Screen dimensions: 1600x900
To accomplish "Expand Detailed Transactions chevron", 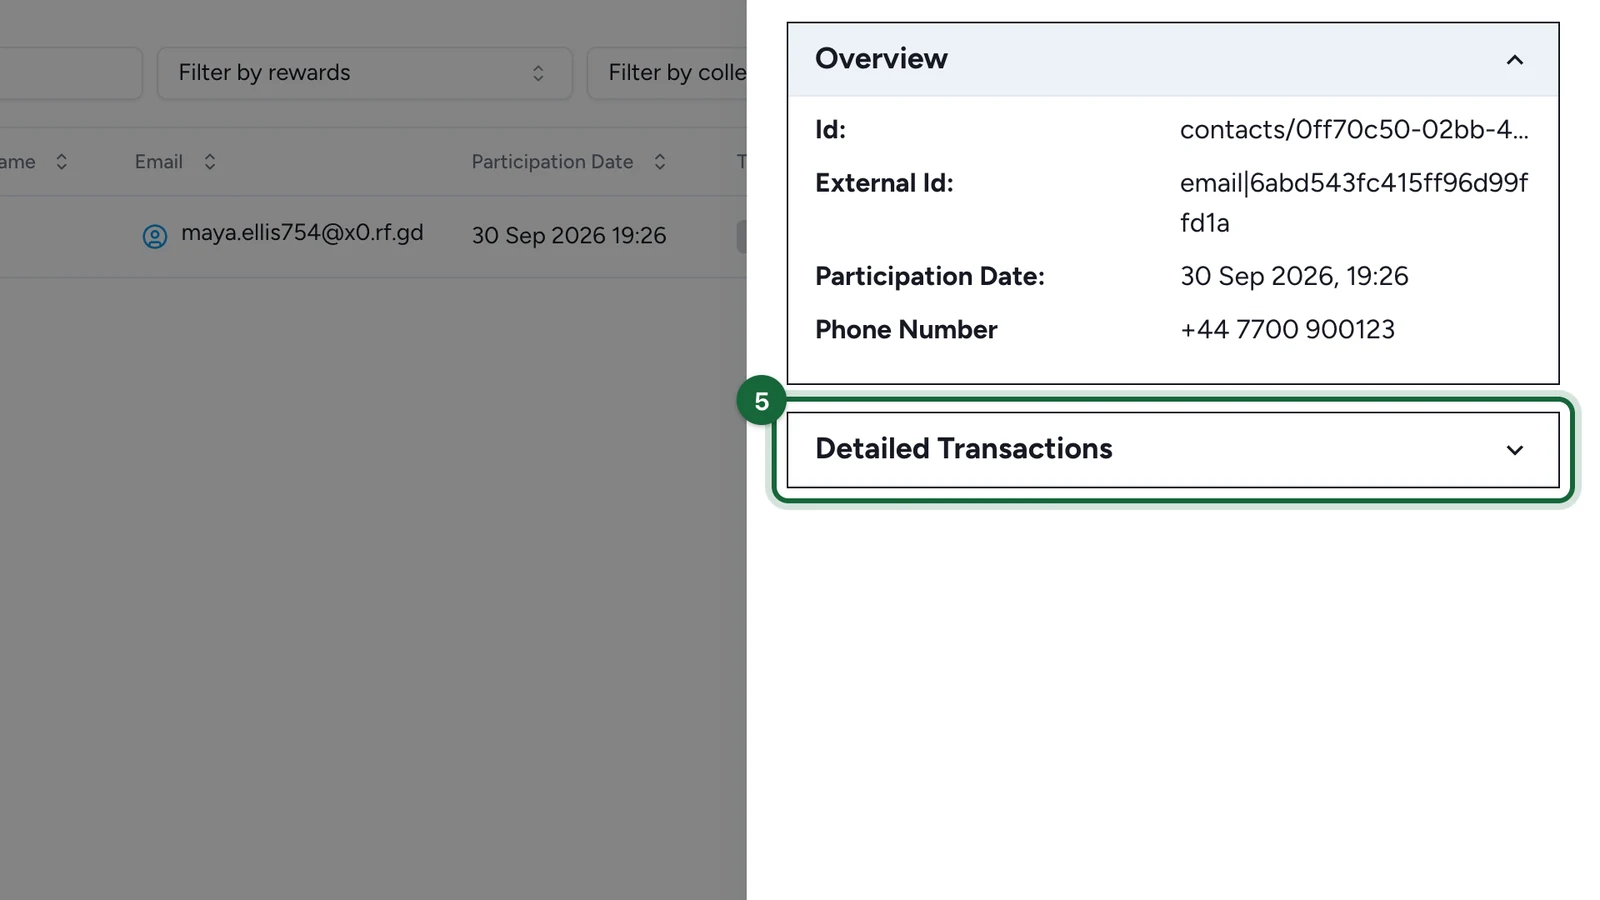I will [x=1514, y=450].
